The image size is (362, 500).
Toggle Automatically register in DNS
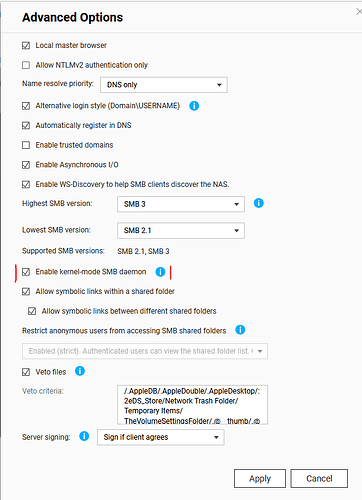click(x=26, y=125)
